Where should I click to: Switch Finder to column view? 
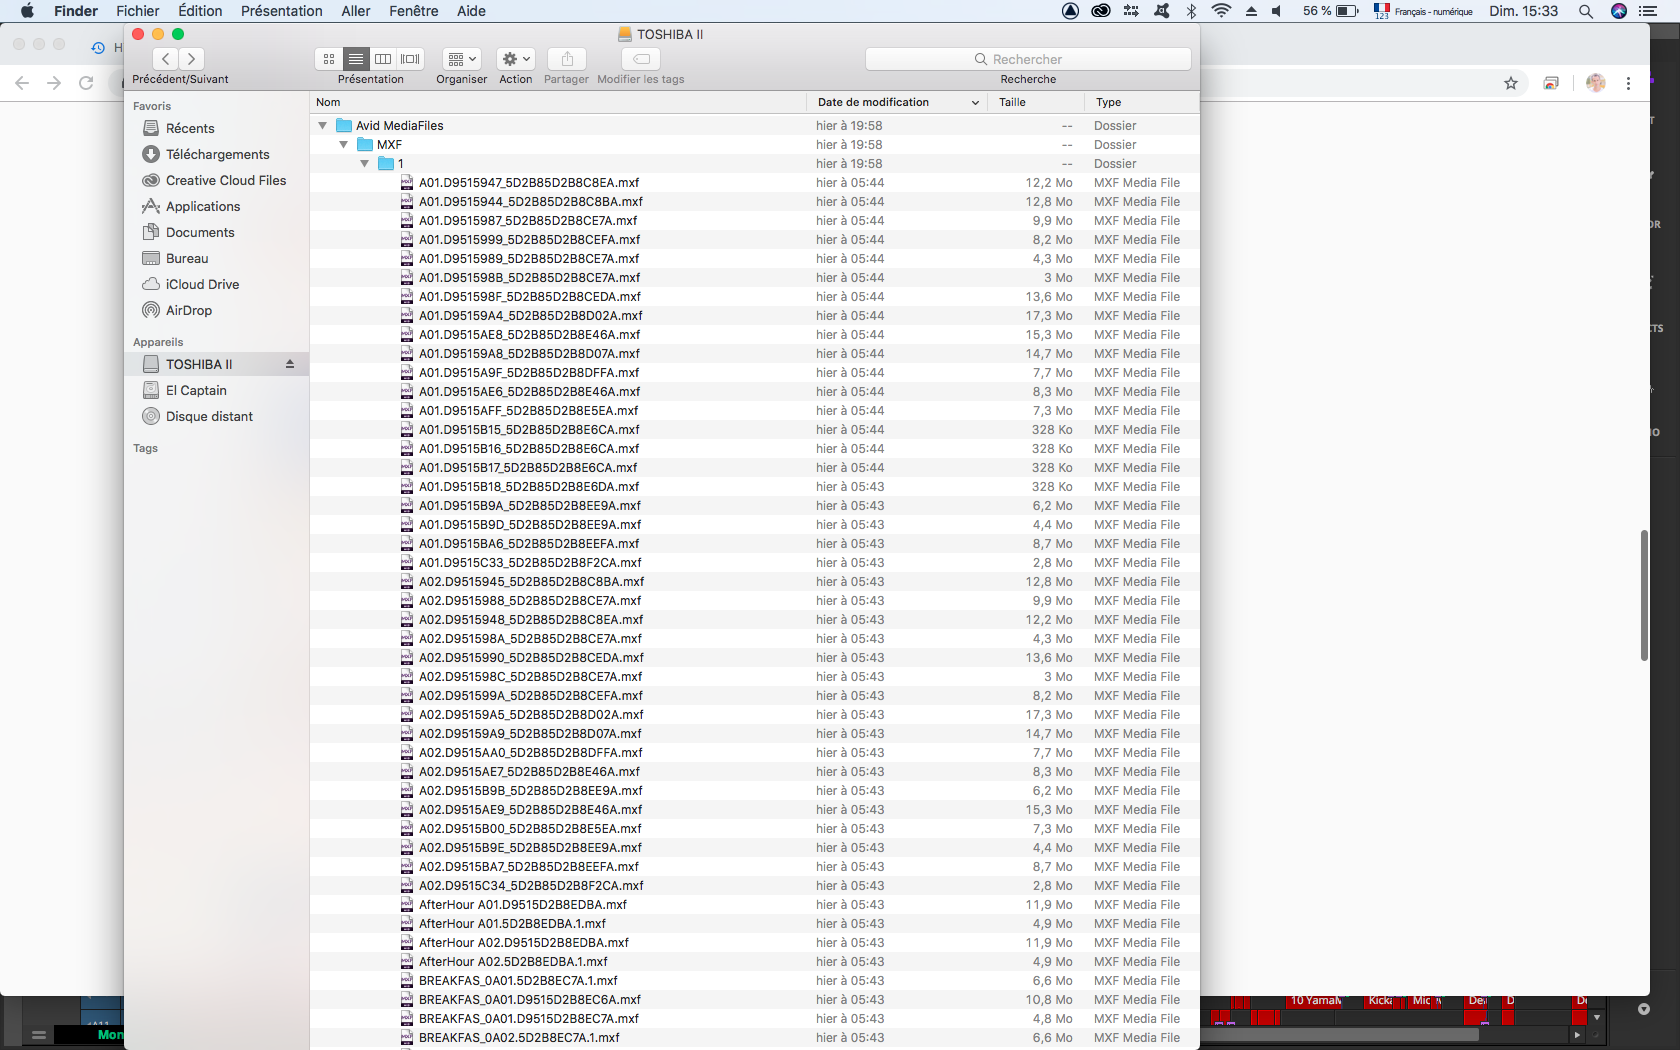[383, 59]
